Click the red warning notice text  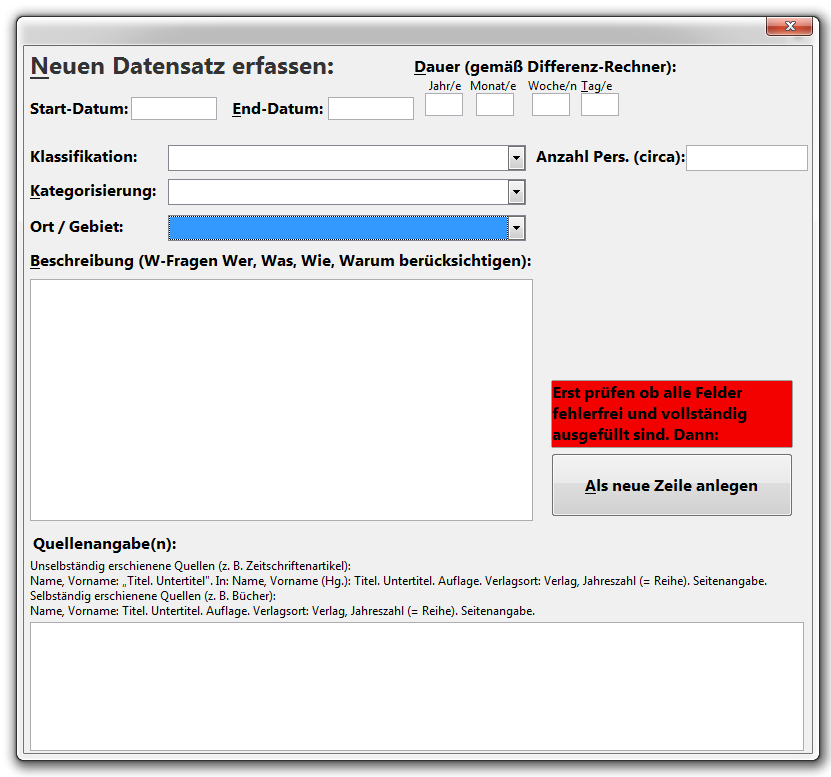pyautogui.click(x=671, y=413)
